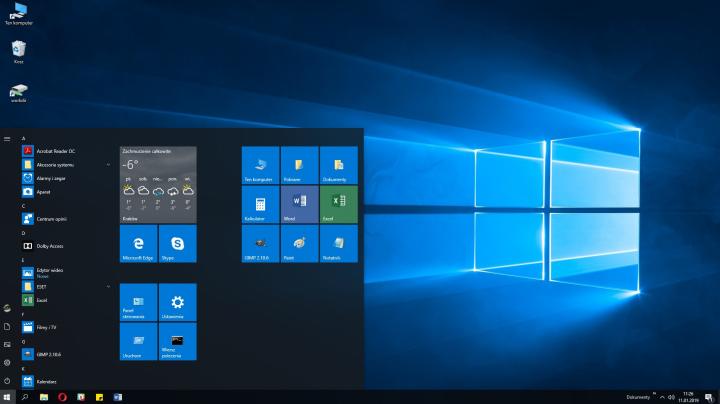Viewport: 720px width, 404px height.
Task: Select the Kosz recycle bin icon
Action: (x=19, y=52)
